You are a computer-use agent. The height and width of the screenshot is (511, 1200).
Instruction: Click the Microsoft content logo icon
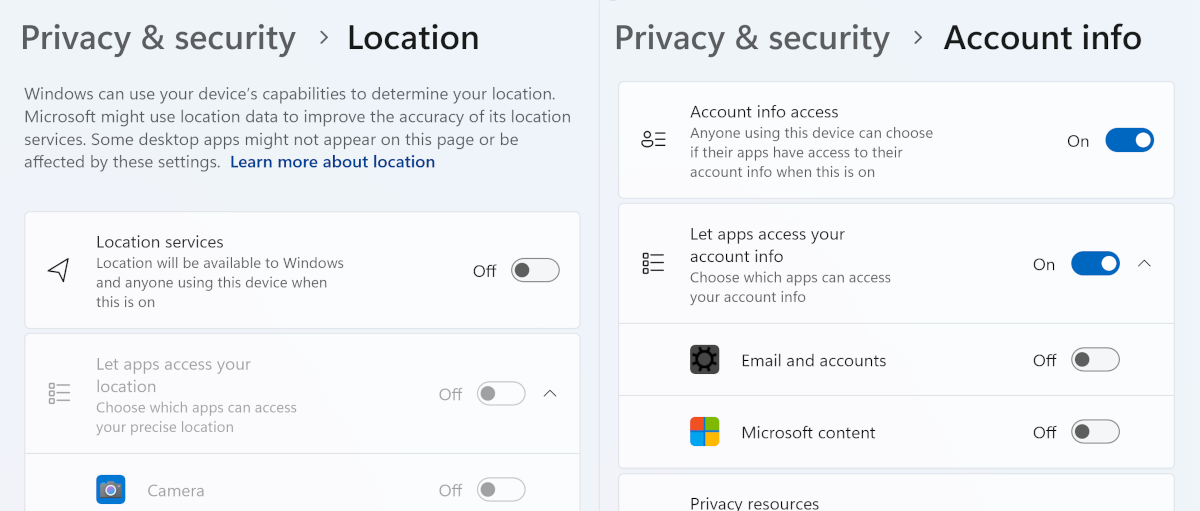pyautogui.click(x=705, y=432)
